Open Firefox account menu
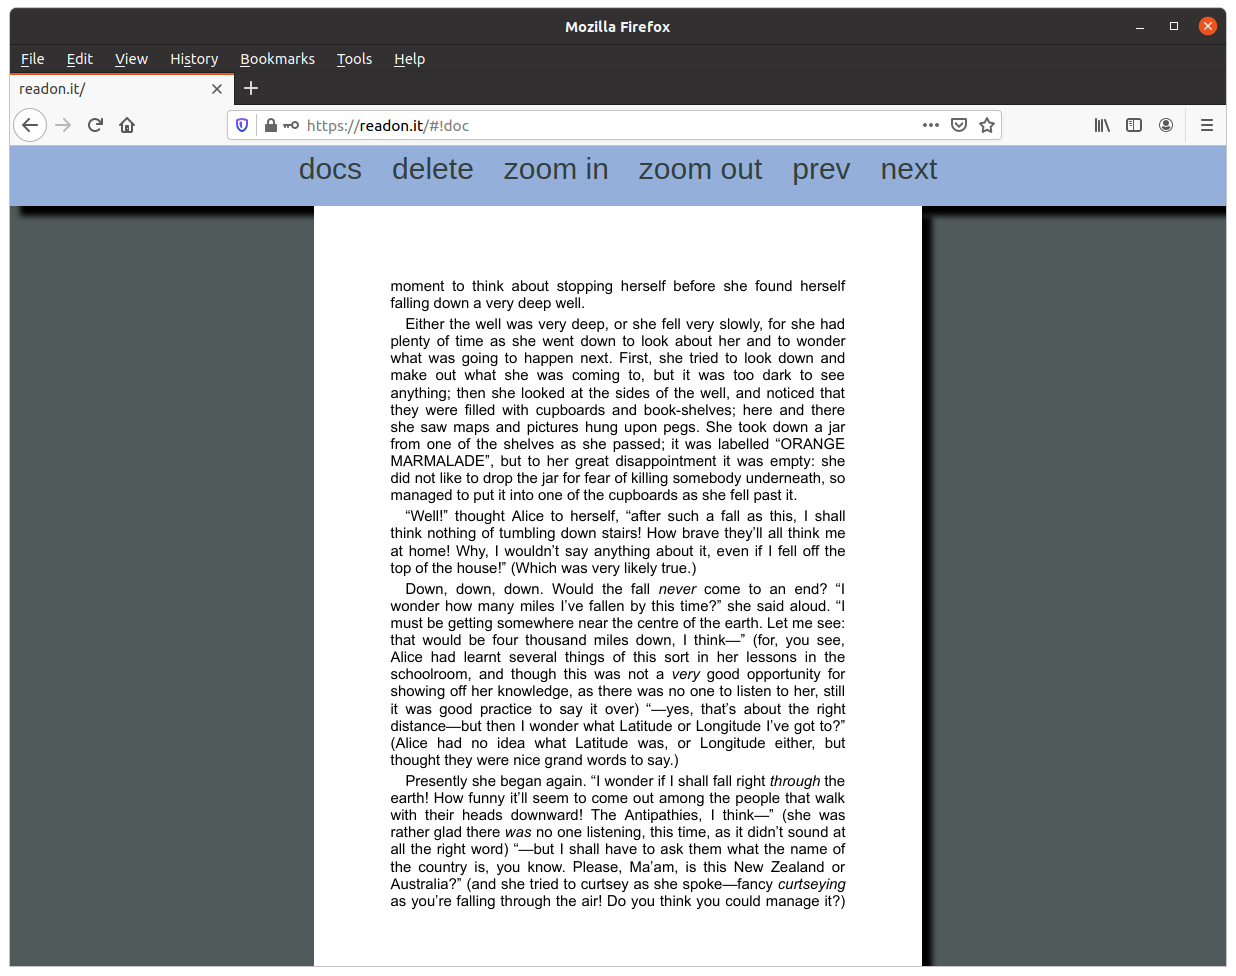The width and height of the screenshot is (1236, 976). point(1166,125)
